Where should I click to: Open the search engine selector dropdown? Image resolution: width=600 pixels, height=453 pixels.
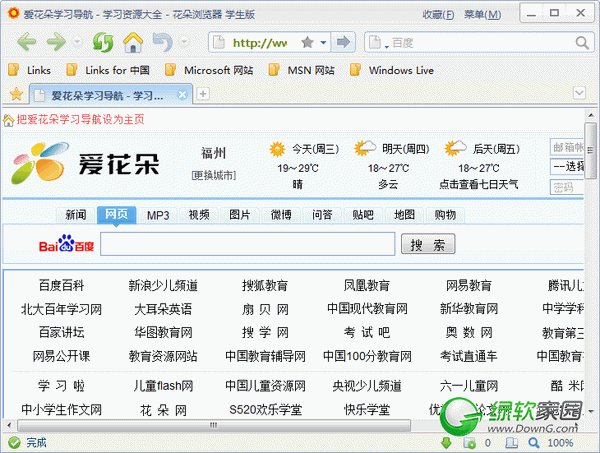(x=377, y=42)
